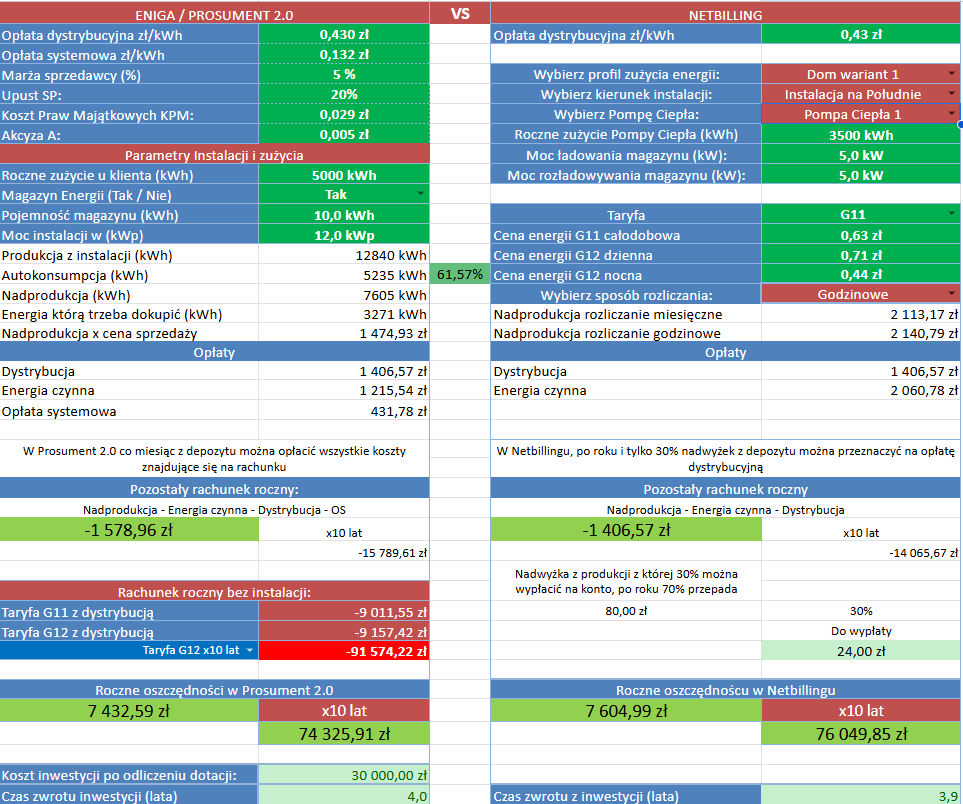Open the Magazyn Energii "Tak" dropdown
The image size is (963, 804).
coord(420,194)
